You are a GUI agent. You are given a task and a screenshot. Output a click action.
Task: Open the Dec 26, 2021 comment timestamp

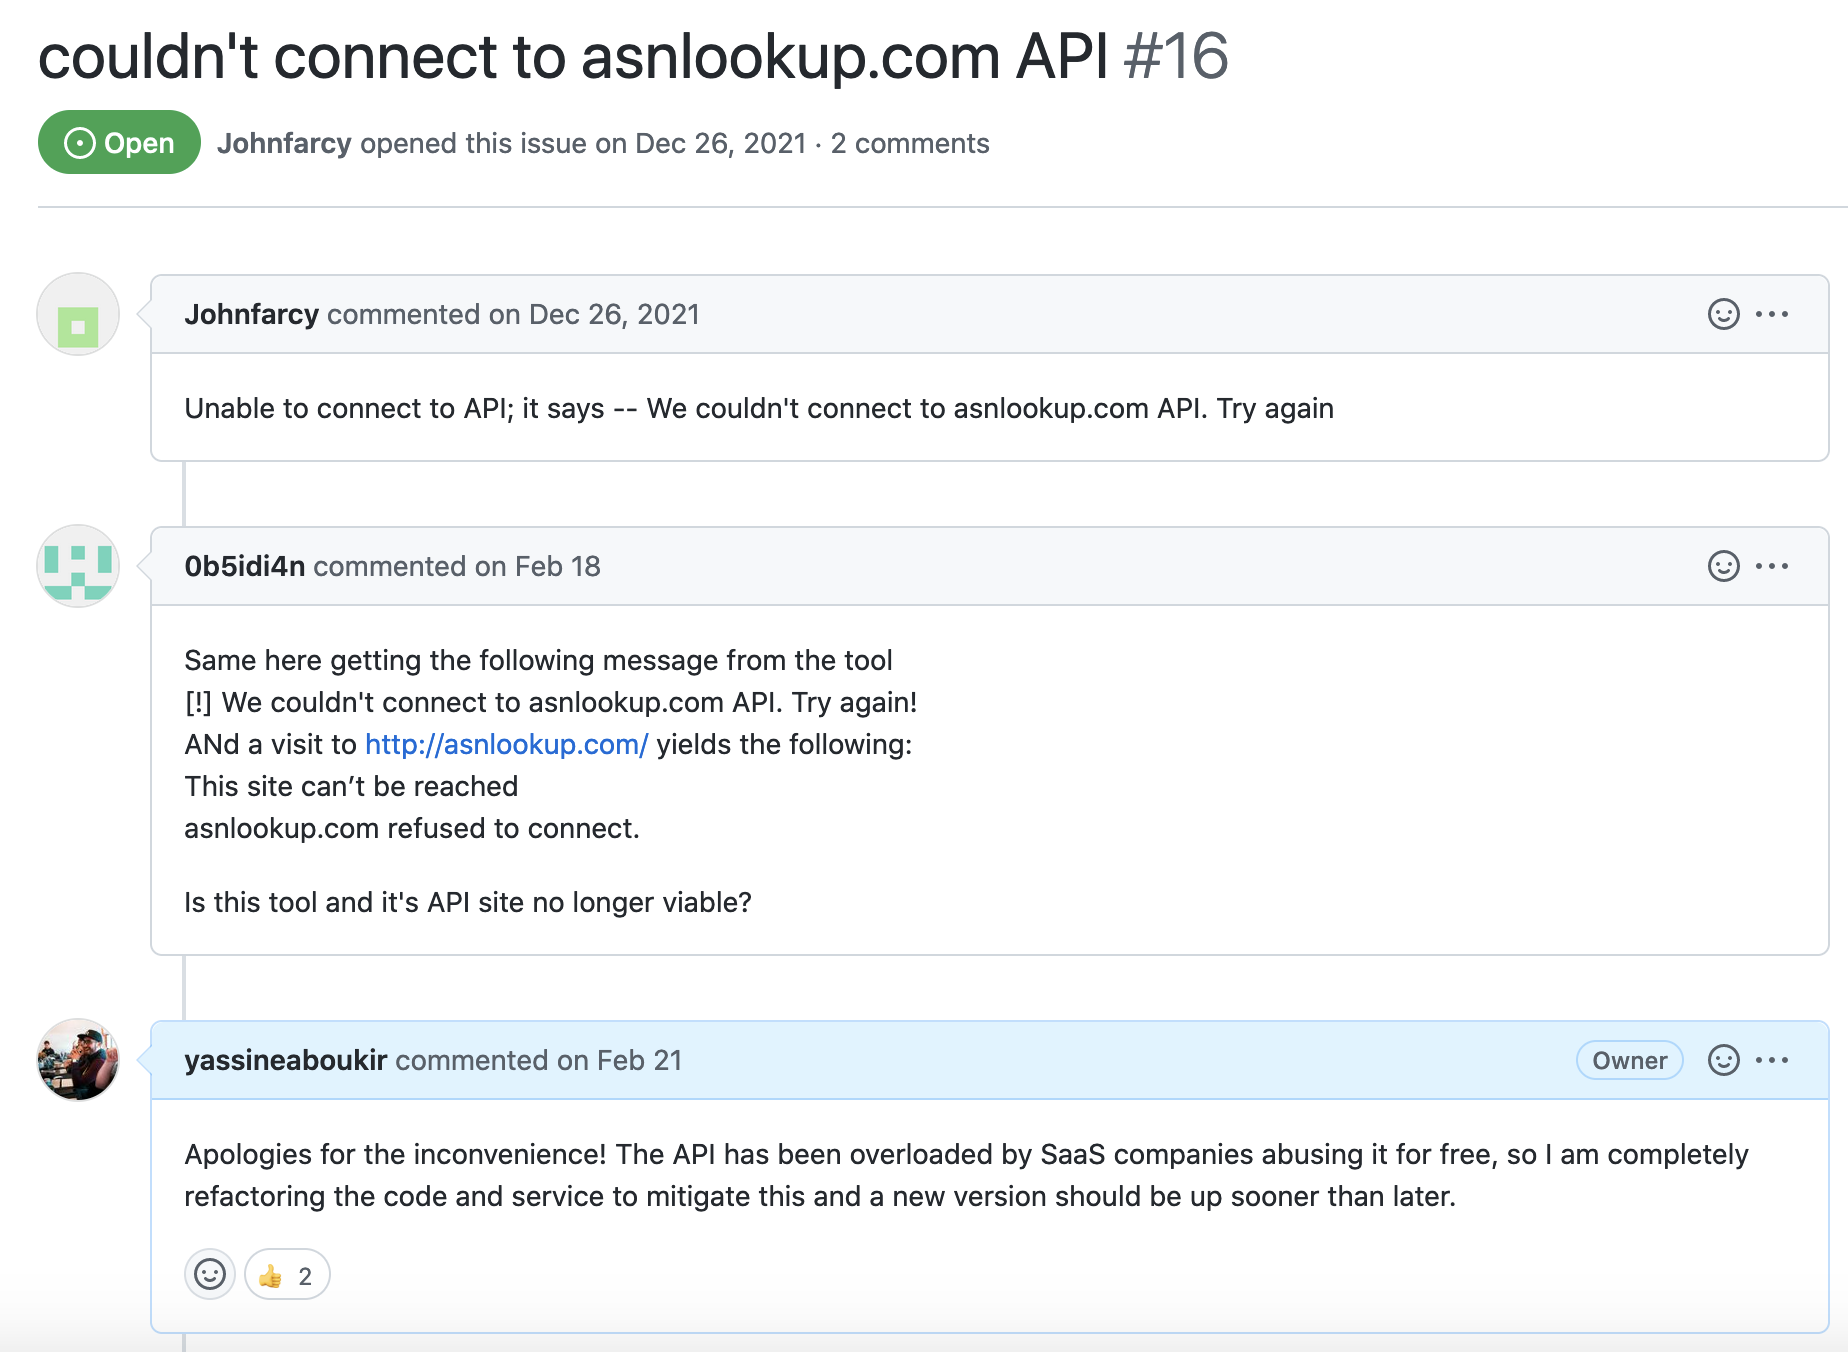pyautogui.click(x=614, y=314)
